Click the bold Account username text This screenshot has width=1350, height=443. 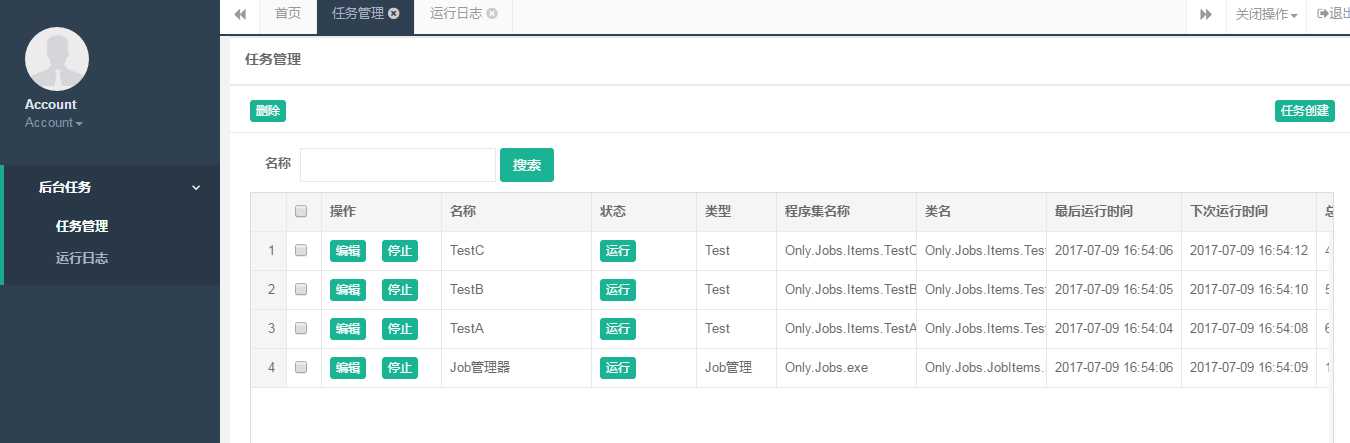click(51, 104)
